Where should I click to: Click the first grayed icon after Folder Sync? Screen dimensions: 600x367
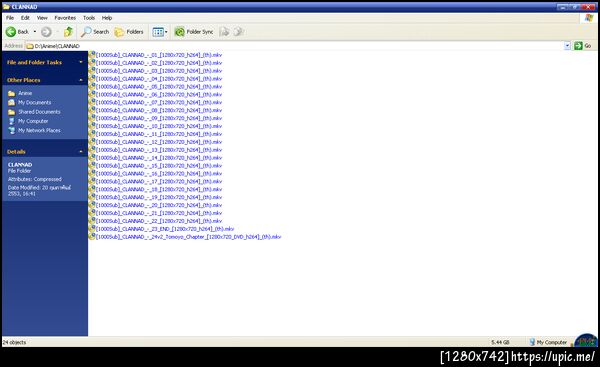click(x=225, y=32)
